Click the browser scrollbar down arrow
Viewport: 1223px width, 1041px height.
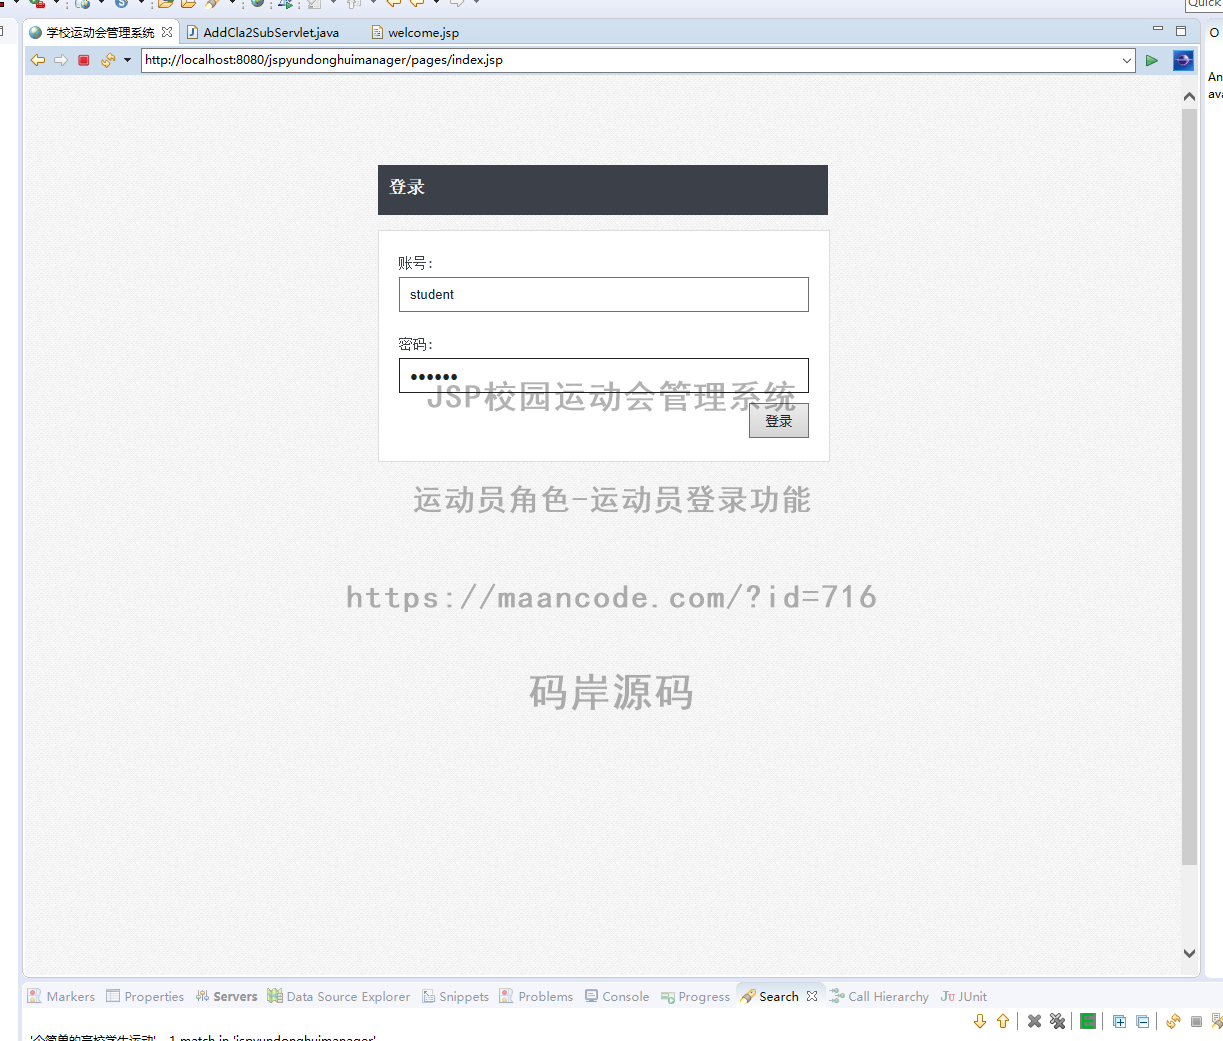point(1189,953)
